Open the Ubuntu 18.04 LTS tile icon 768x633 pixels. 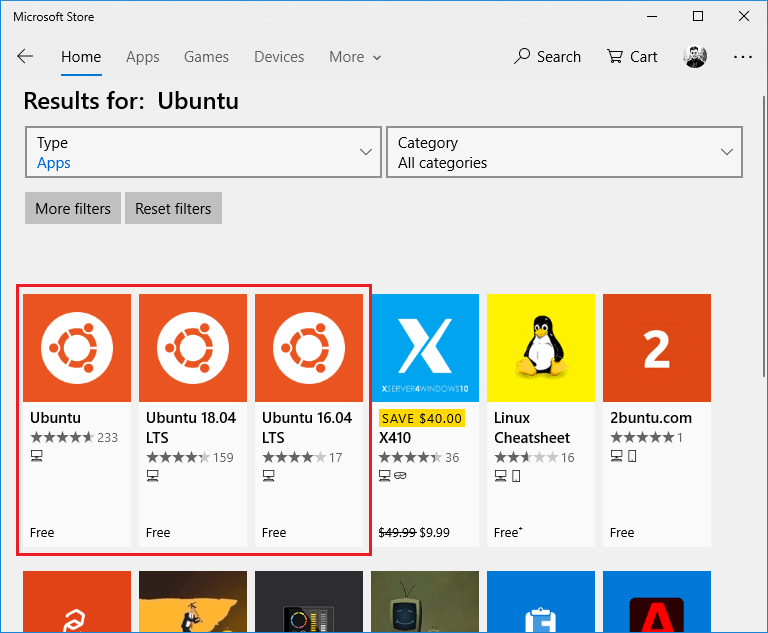click(193, 348)
